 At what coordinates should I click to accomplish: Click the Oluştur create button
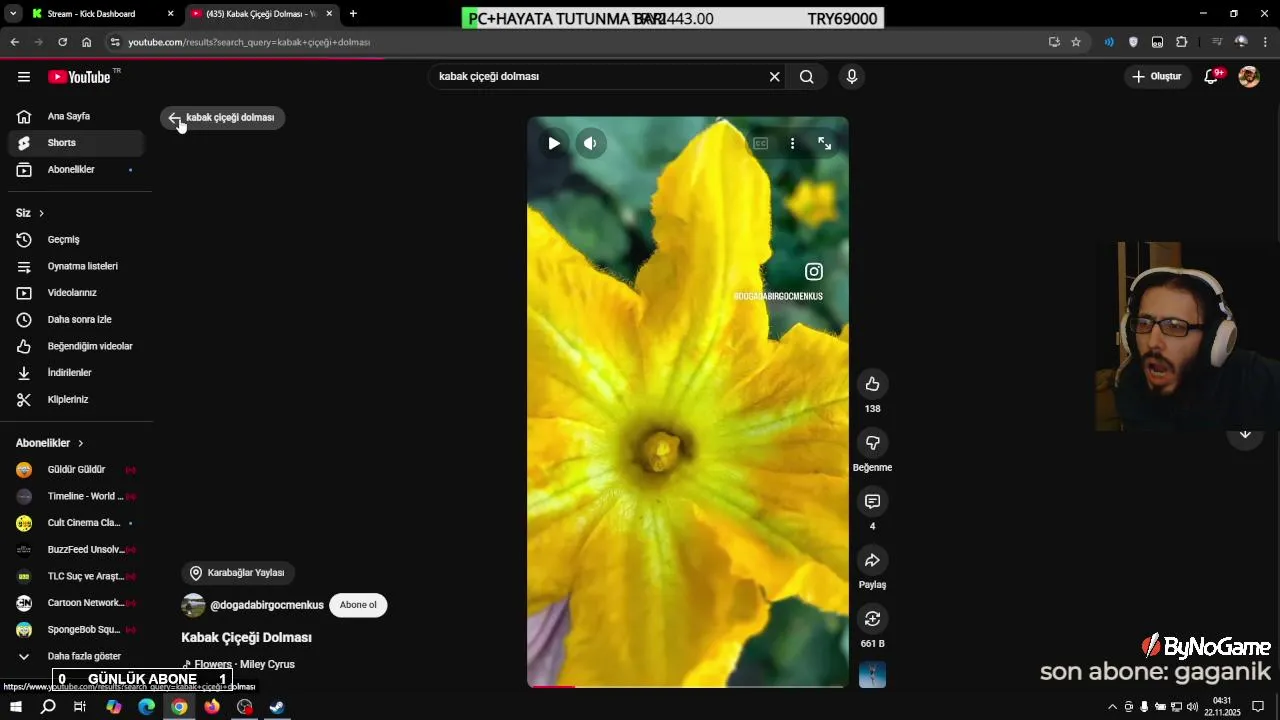1158,77
